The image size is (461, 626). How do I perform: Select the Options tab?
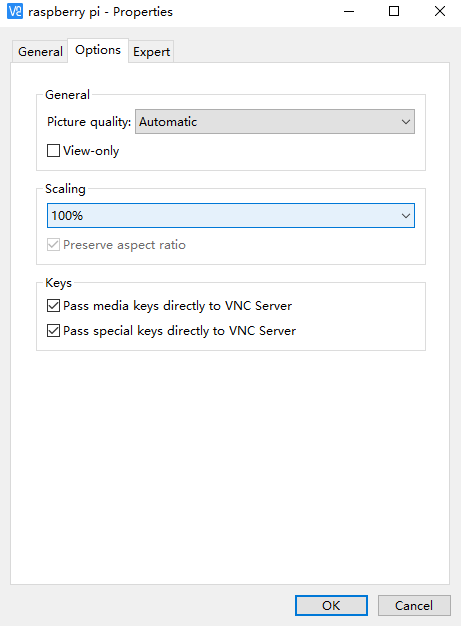(98, 50)
